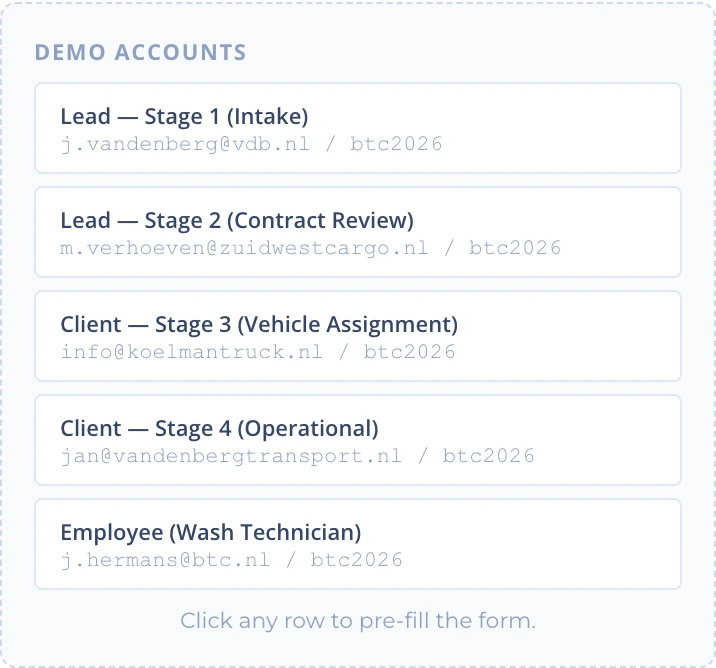Click btc2026 password in Intake row

[396, 144]
